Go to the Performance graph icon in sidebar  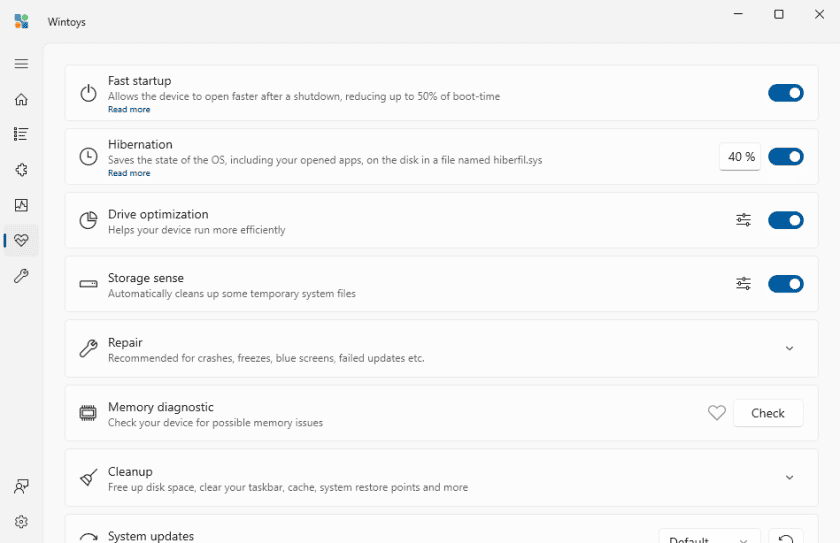point(21,205)
